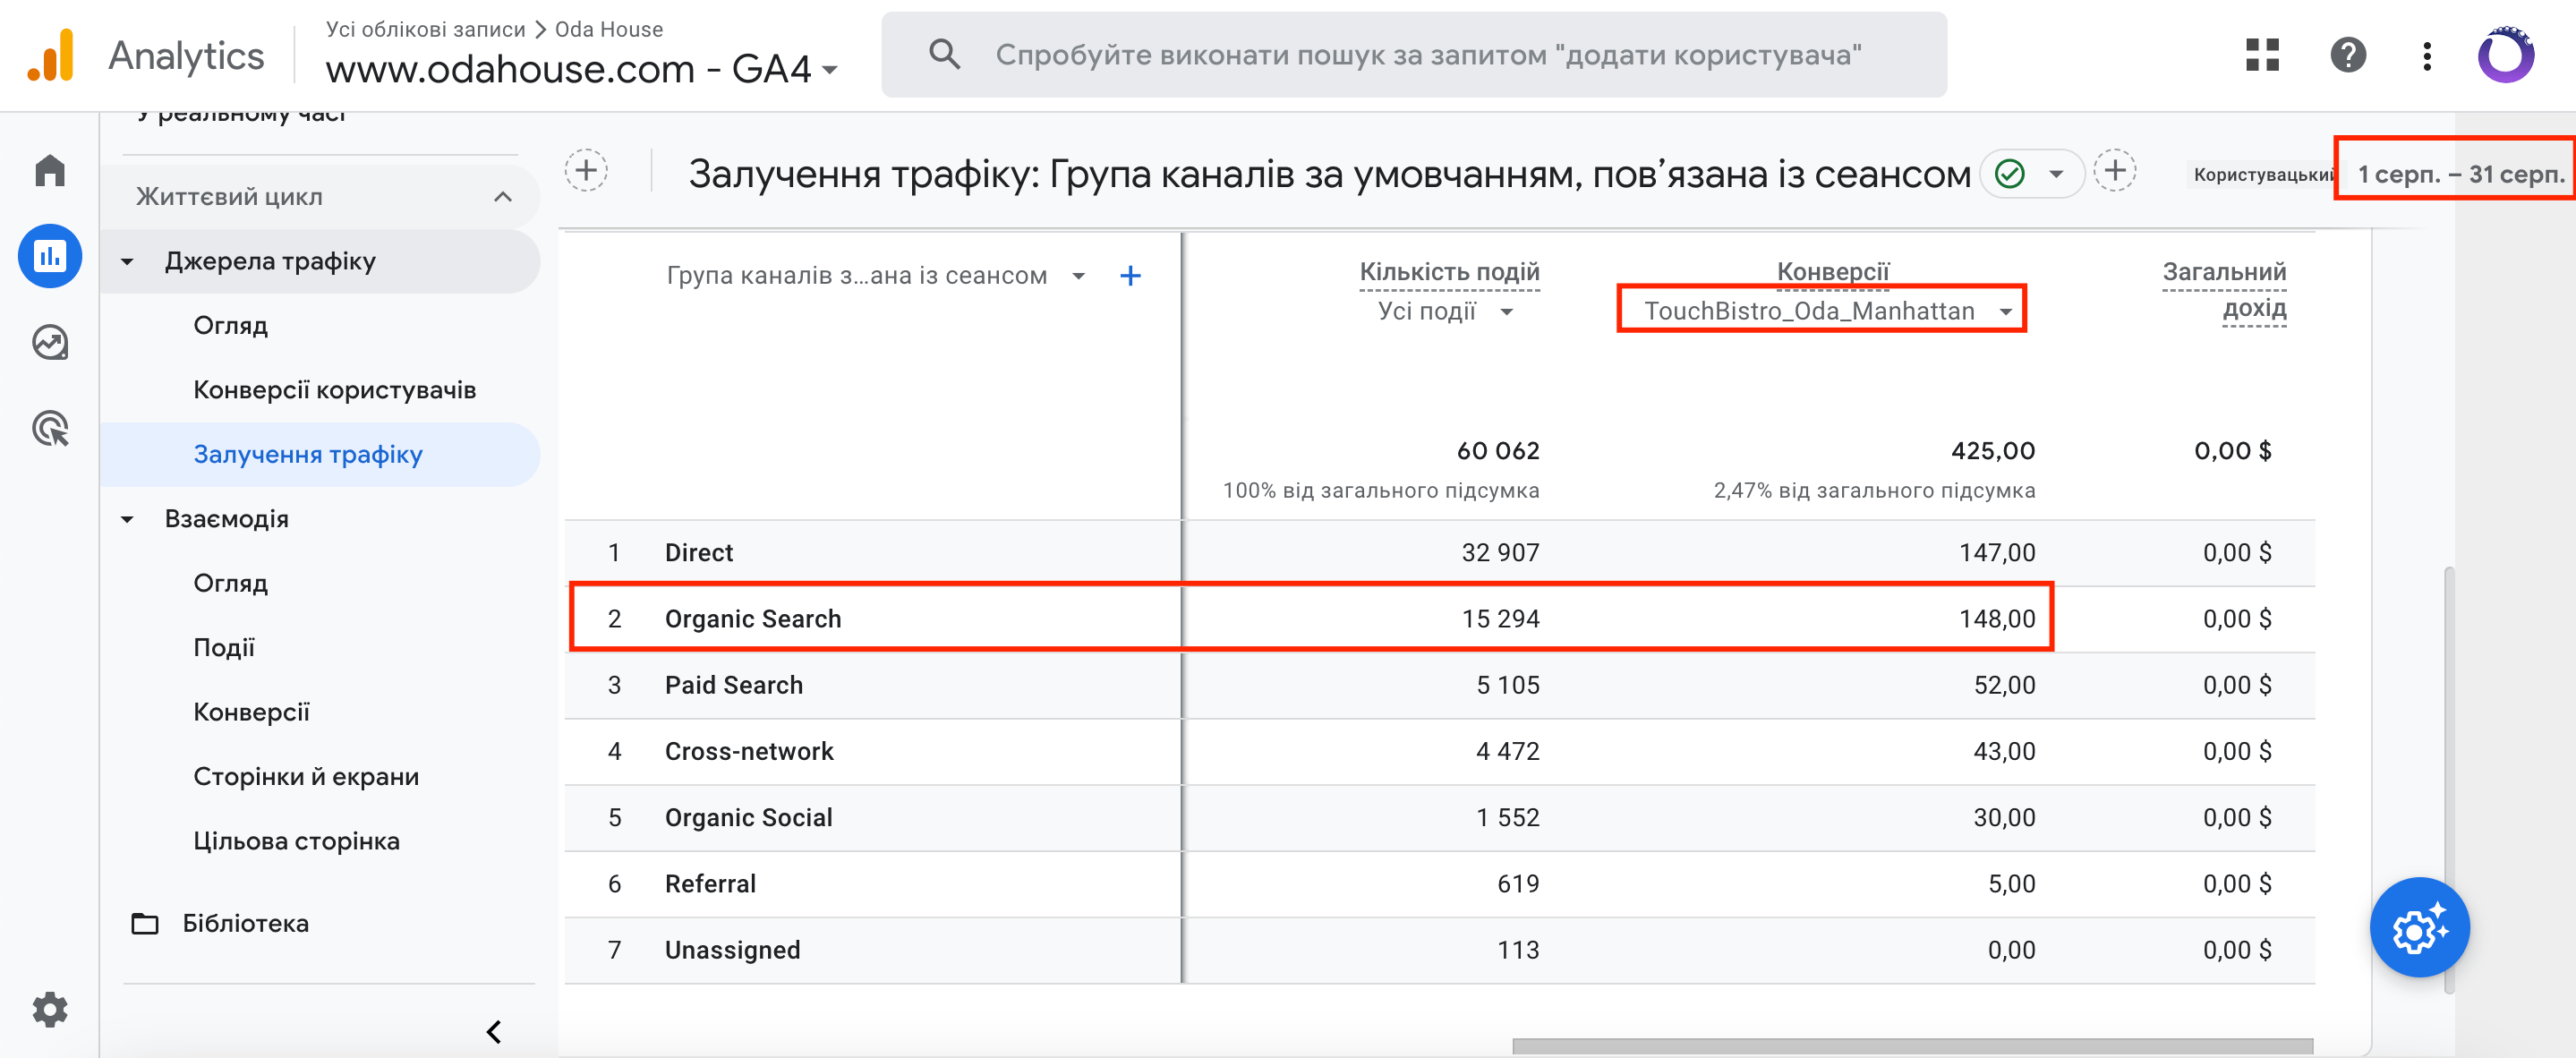Add comparison with plus circle left of title

[586, 171]
